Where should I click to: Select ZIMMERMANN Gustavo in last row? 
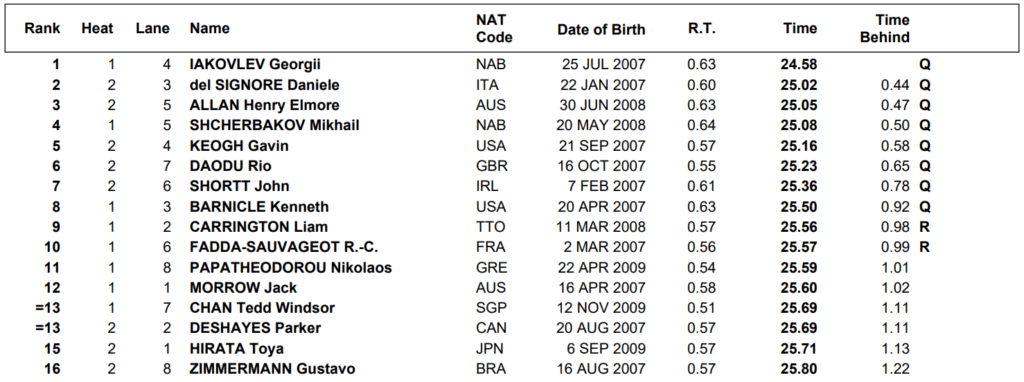(x=273, y=369)
